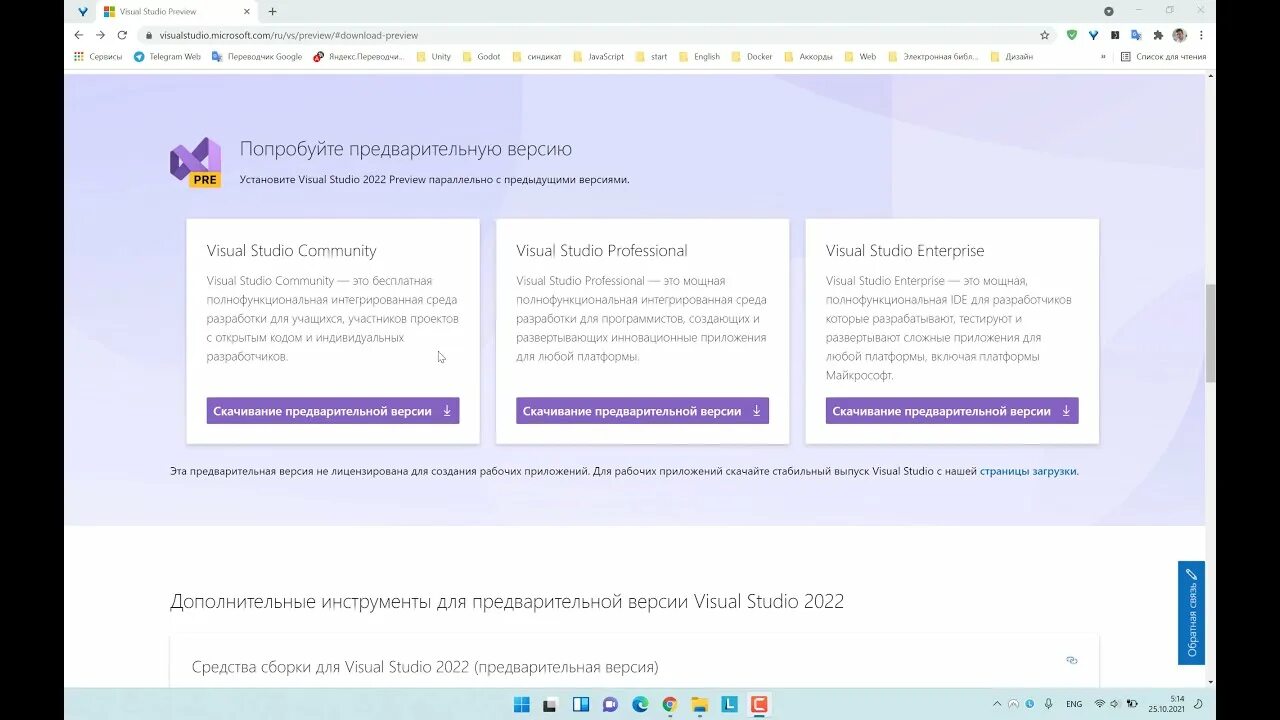This screenshot has width=1280, height=720.
Task: Download Visual Studio Professional preview
Action: pyautogui.click(x=642, y=411)
